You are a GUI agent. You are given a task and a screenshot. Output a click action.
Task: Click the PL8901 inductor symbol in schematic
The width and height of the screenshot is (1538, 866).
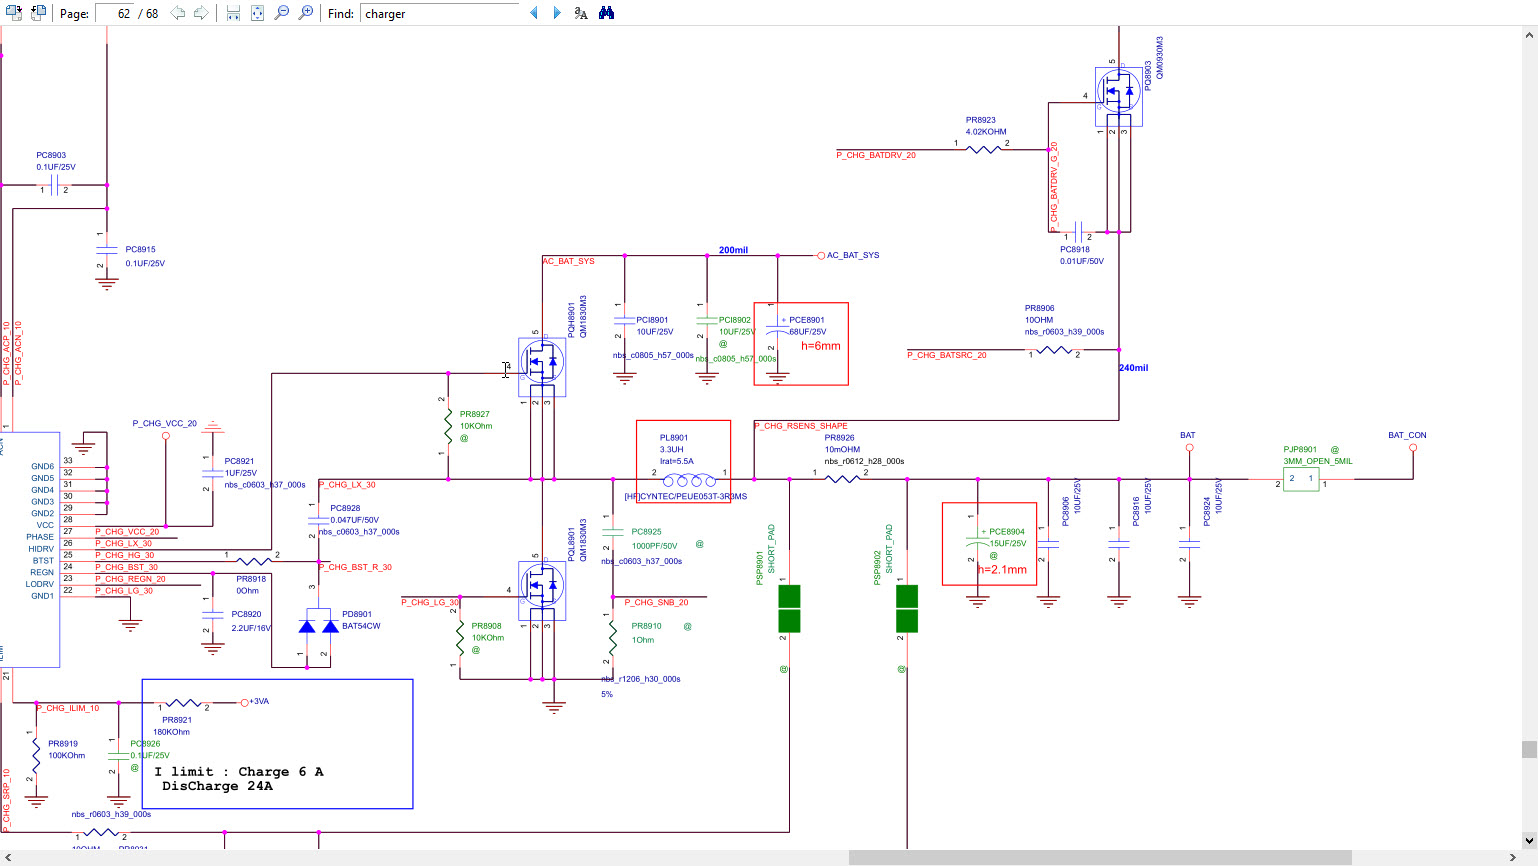[x=689, y=481]
